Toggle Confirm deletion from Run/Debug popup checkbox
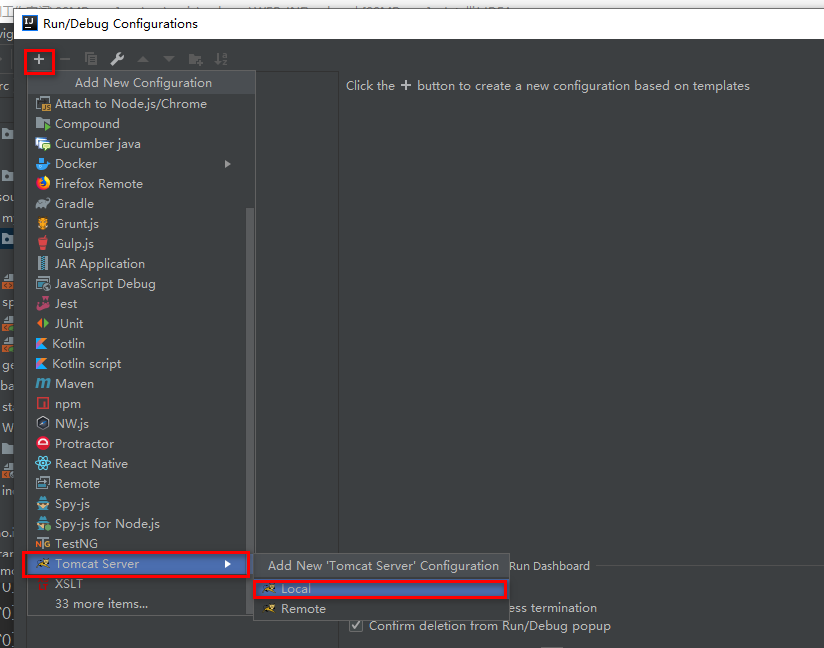Viewport: 824px width, 648px height. pyautogui.click(x=356, y=625)
